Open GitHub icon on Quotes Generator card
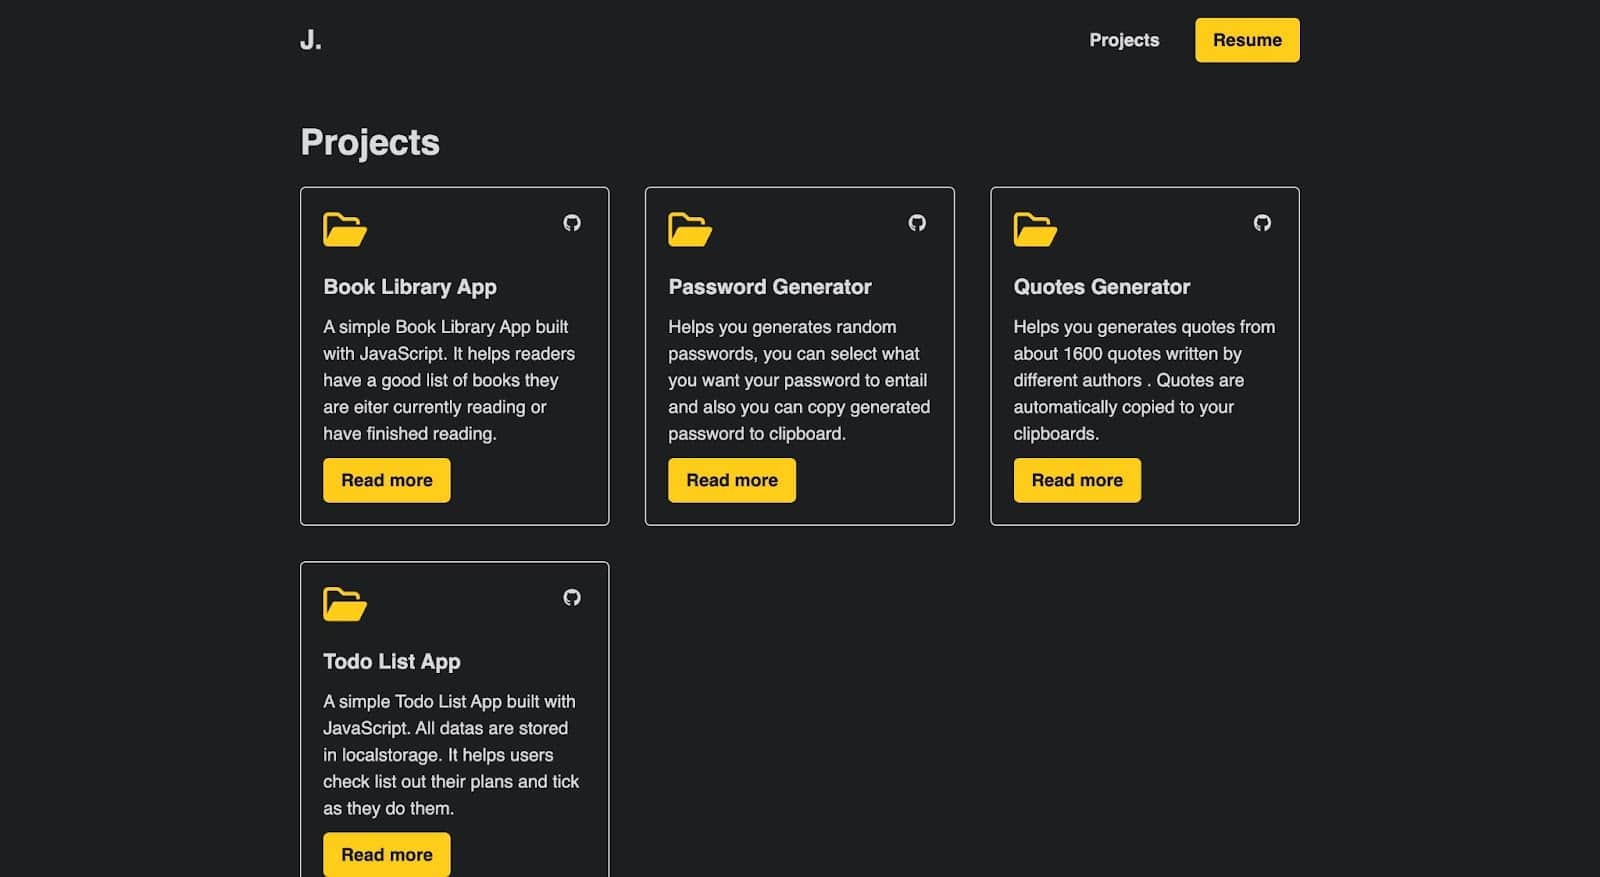The width and height of the screenshot is (1600, 877). pyautogui.click(x=1262, y=223)
